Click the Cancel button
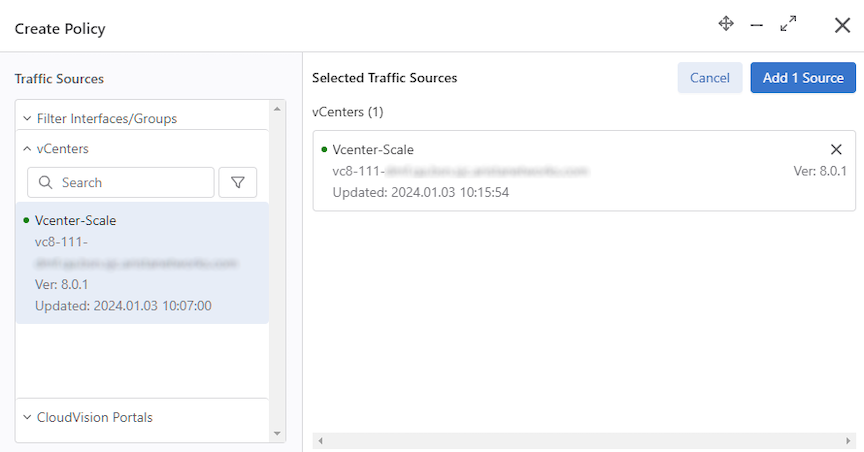The width and height of the screenshot is (864, 452). (x=710, y=78)
